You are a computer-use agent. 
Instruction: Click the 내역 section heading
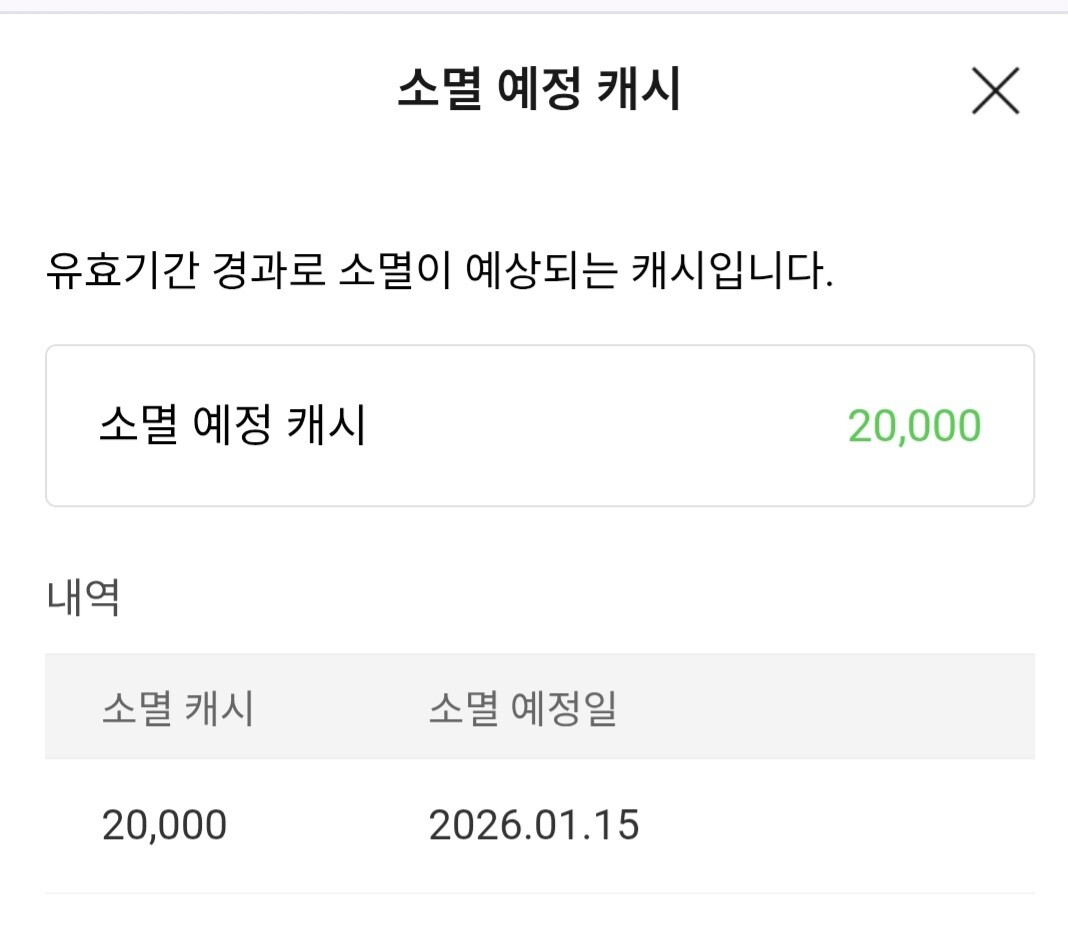83,598
